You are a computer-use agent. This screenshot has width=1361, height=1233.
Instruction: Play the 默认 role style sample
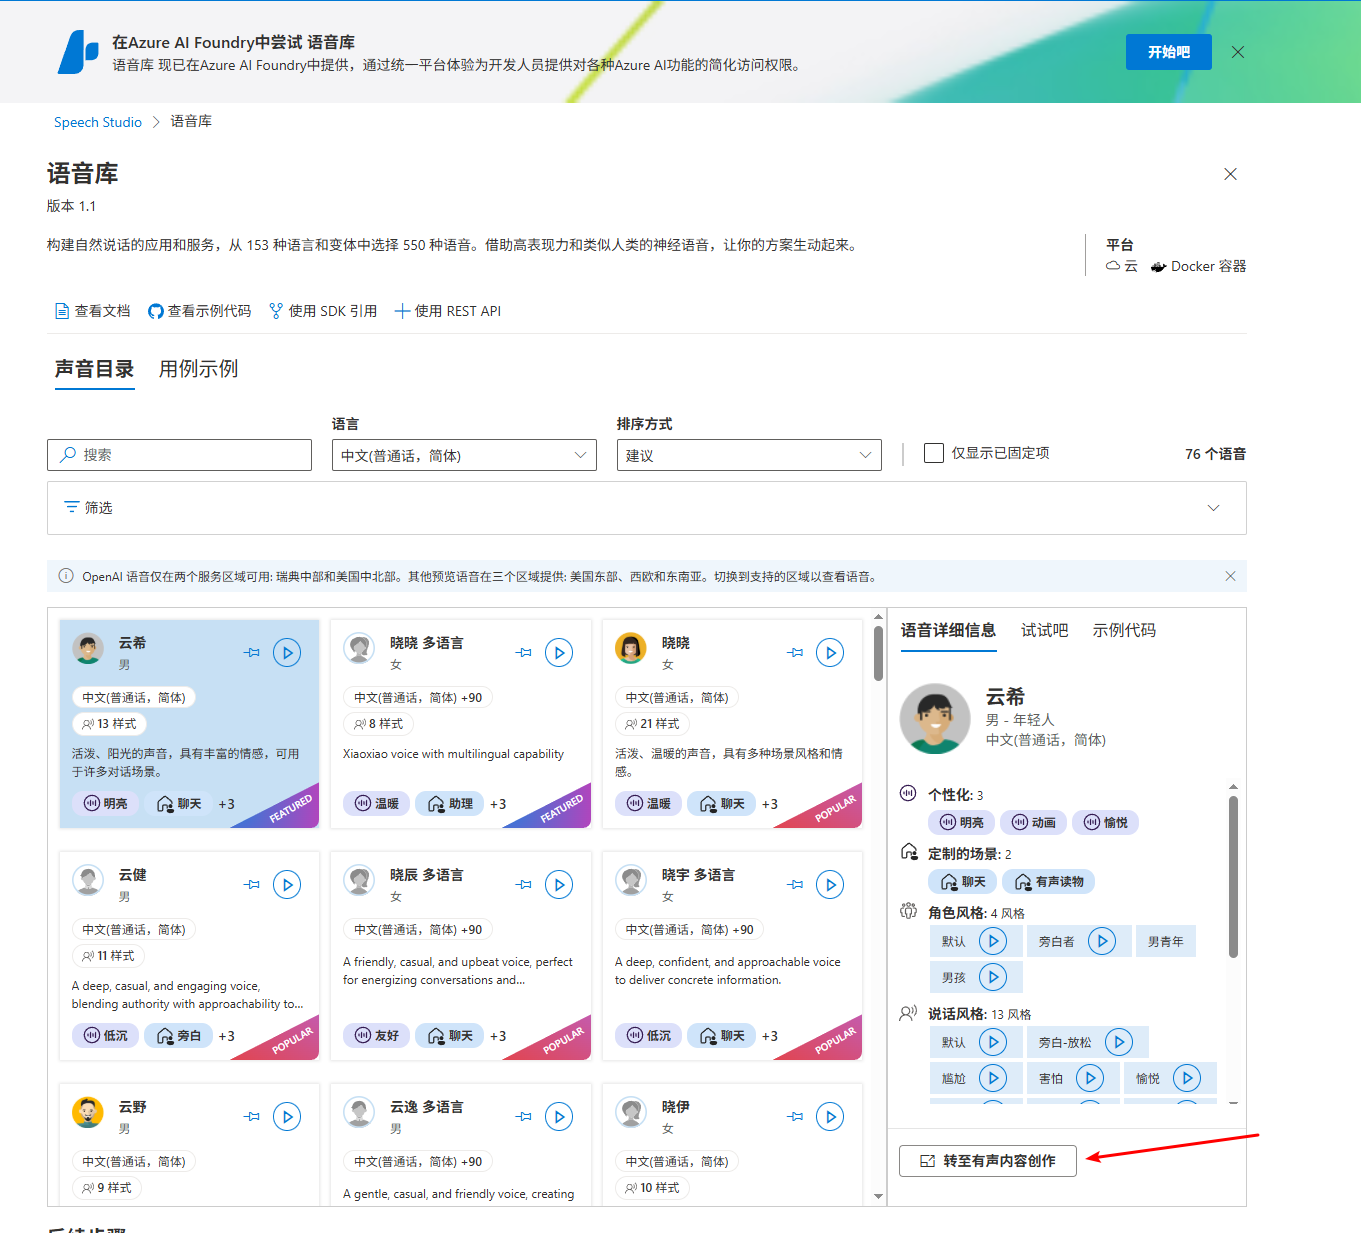tap(993, 941)
